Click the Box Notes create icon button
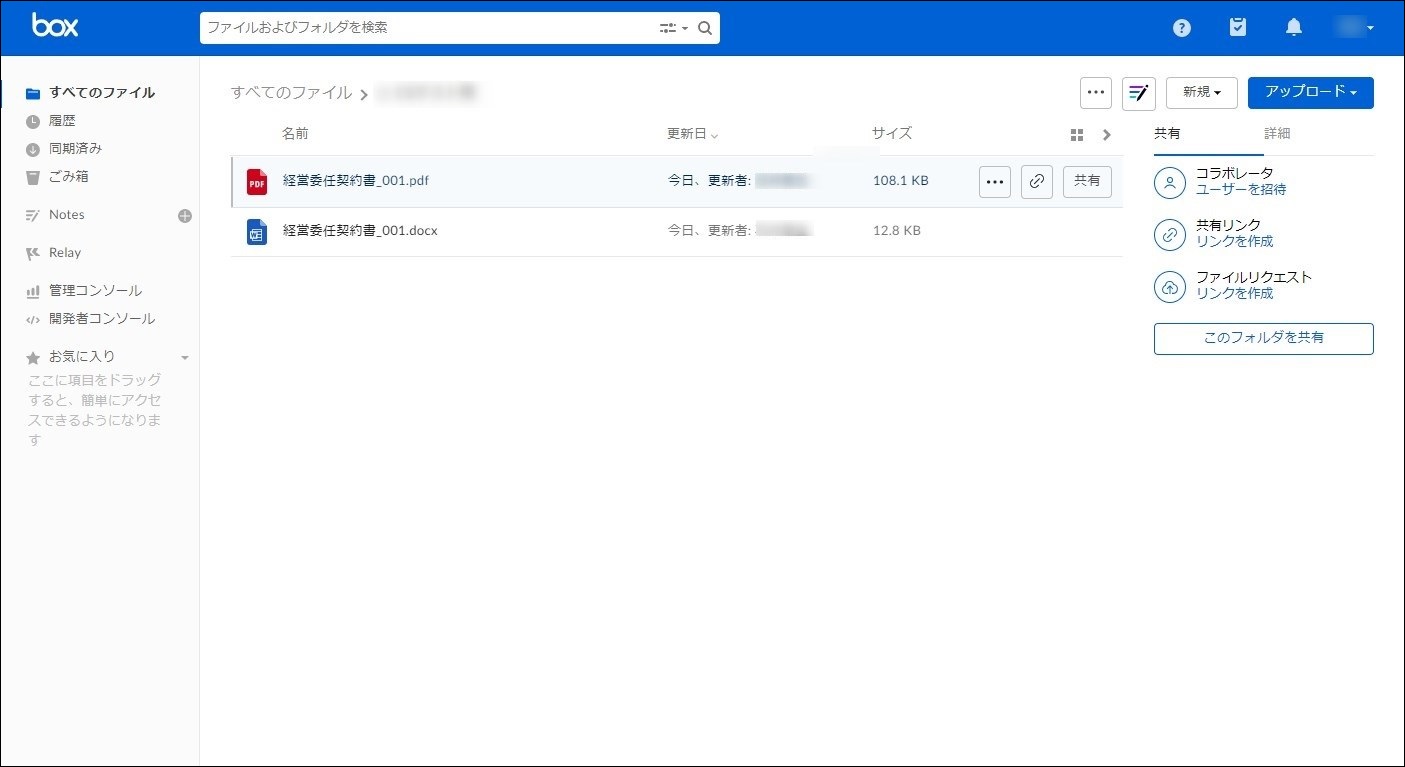The height and width of the screenshot is (767, 1405). (x=1138, y=93)
